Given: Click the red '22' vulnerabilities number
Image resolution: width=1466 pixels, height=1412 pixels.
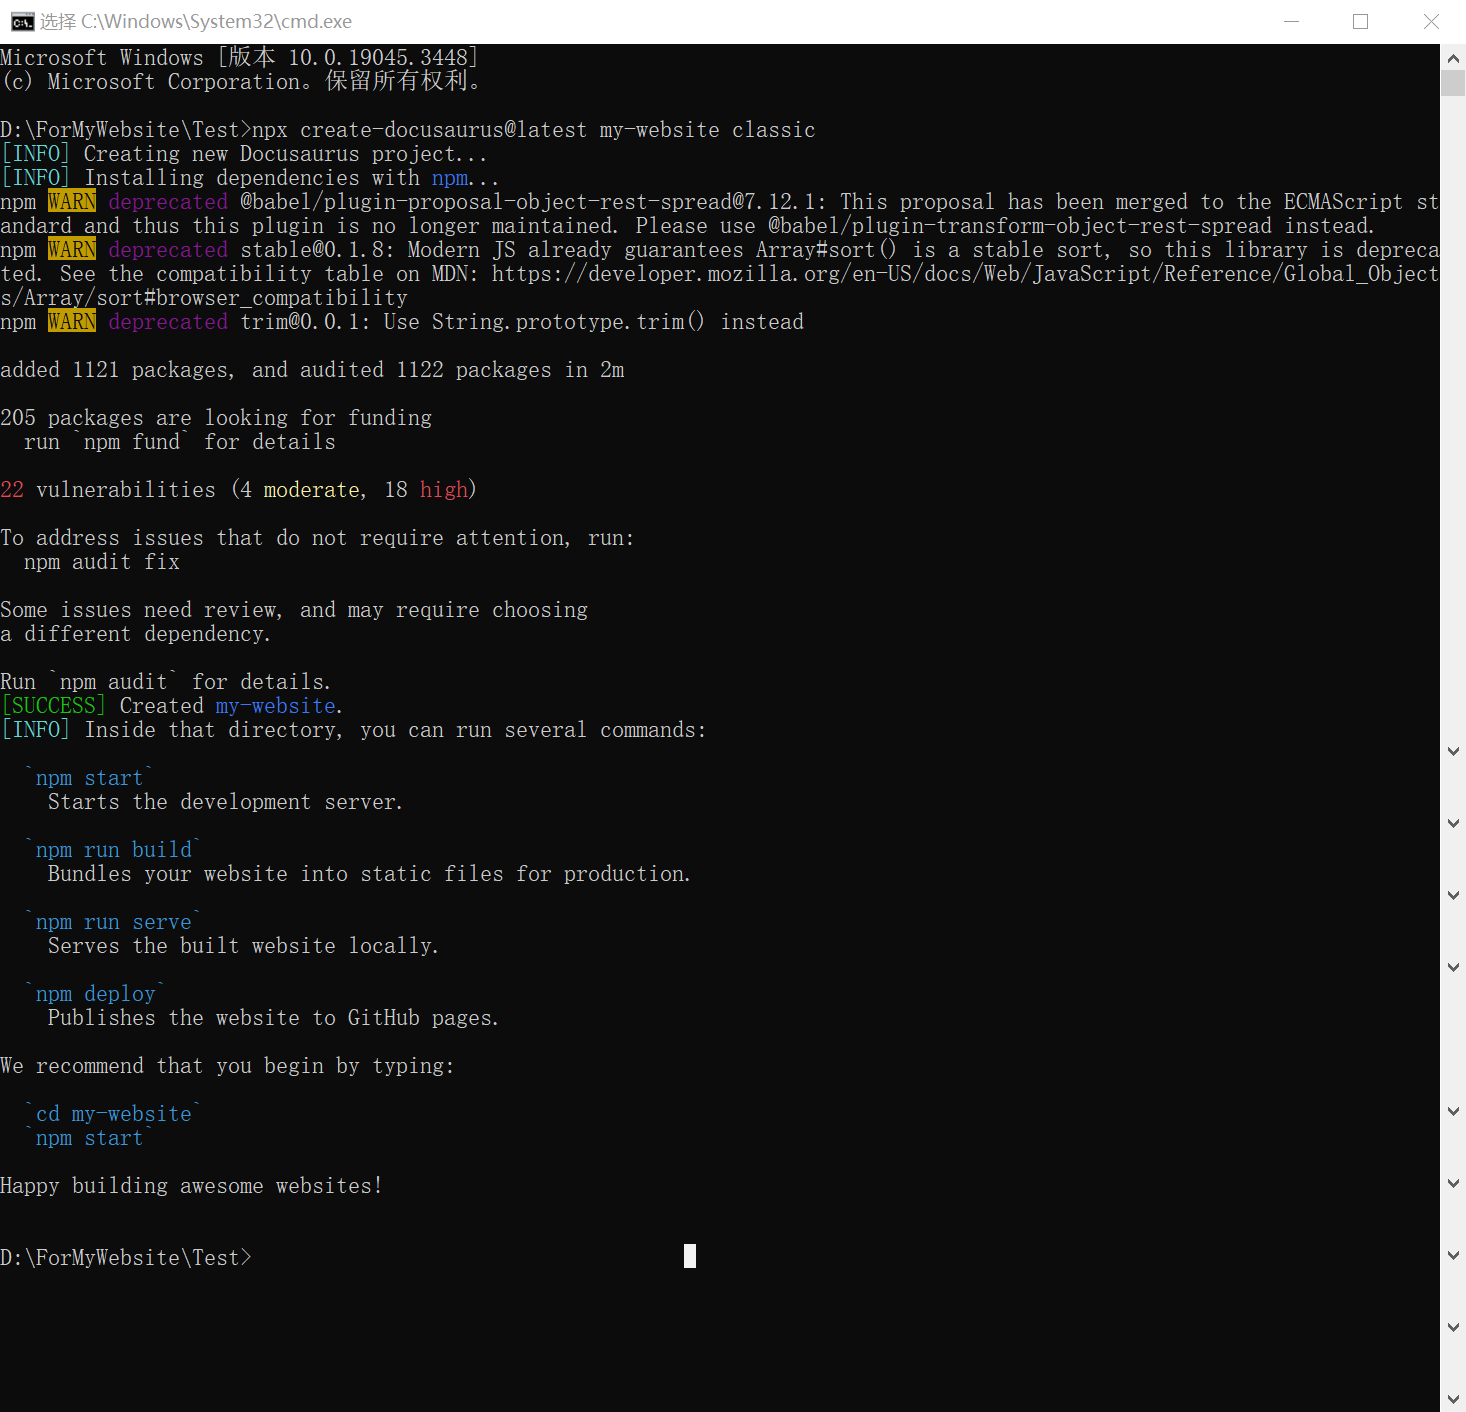Looking at the screenshot, I should coord(12,490).
